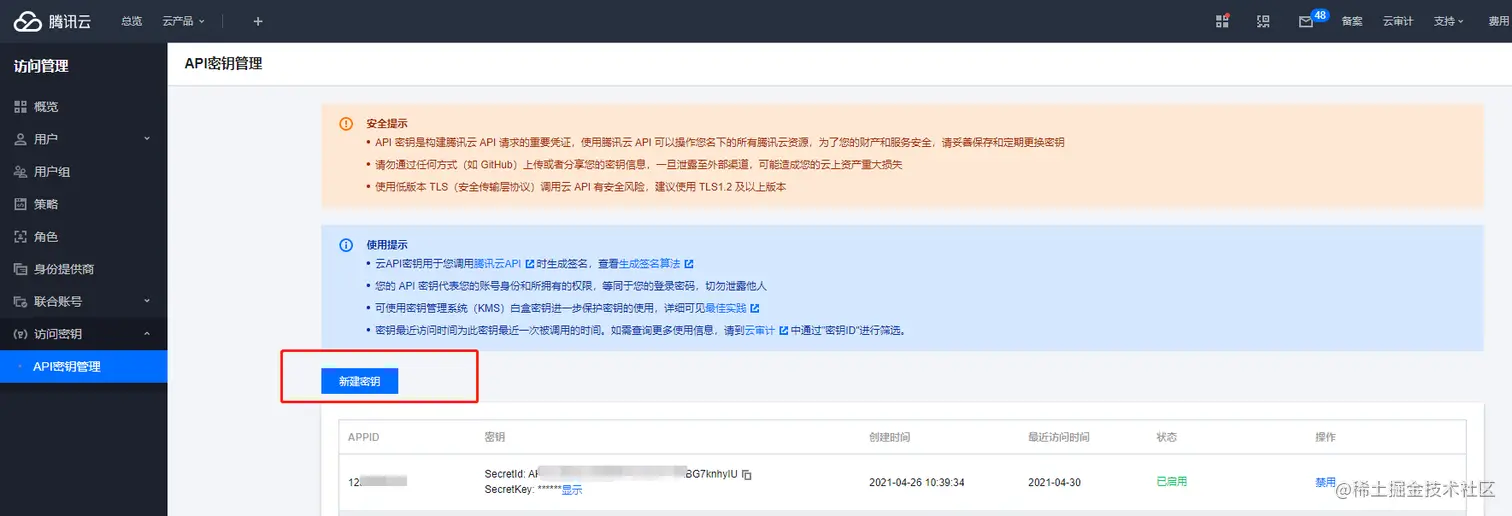Viewport: 1512px width, 516px height.
Task: Click the 密钥 column header
Action: tap(494, 438)
